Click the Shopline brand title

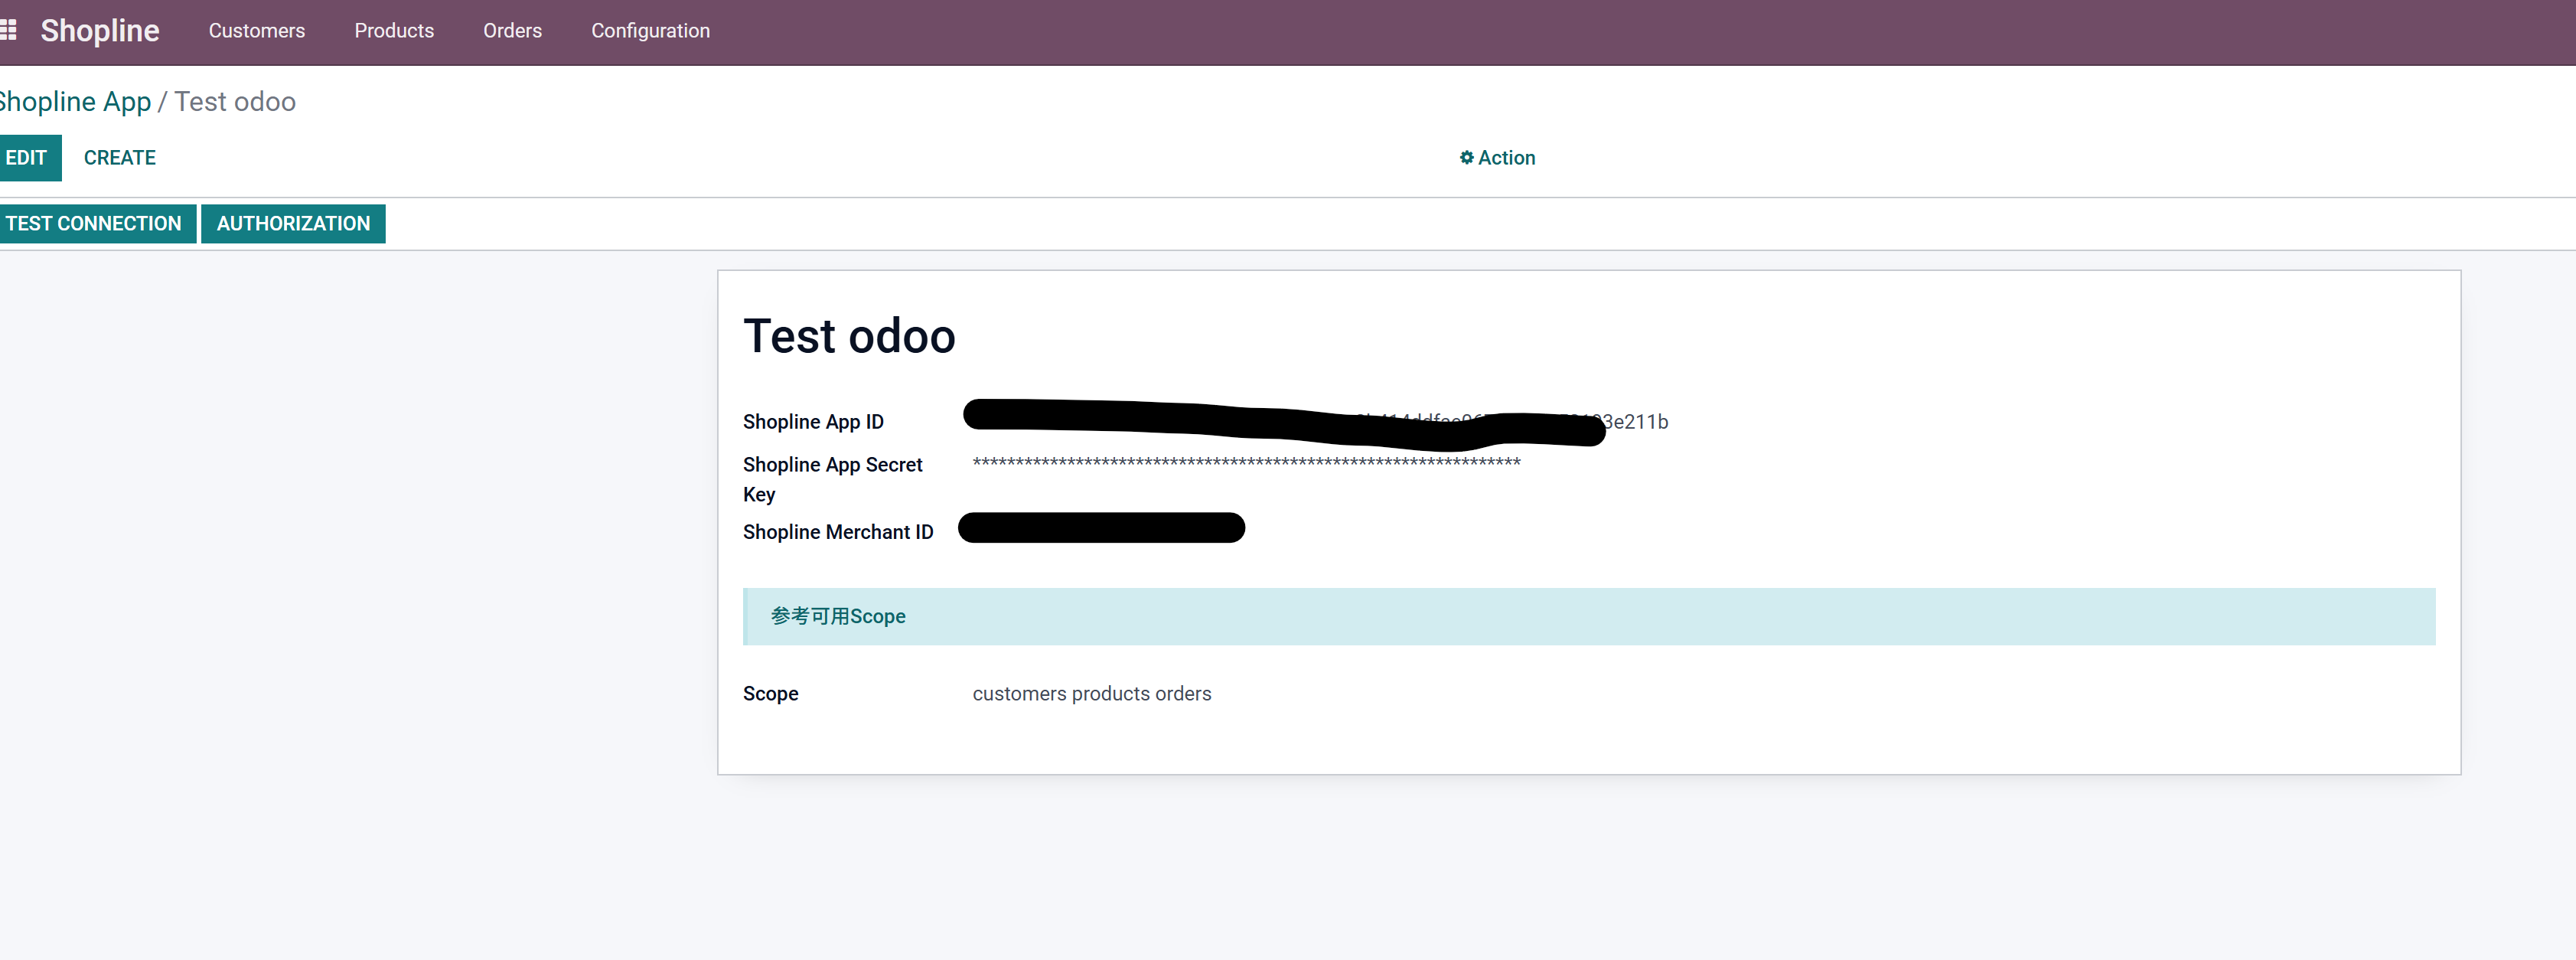[99, 31]
